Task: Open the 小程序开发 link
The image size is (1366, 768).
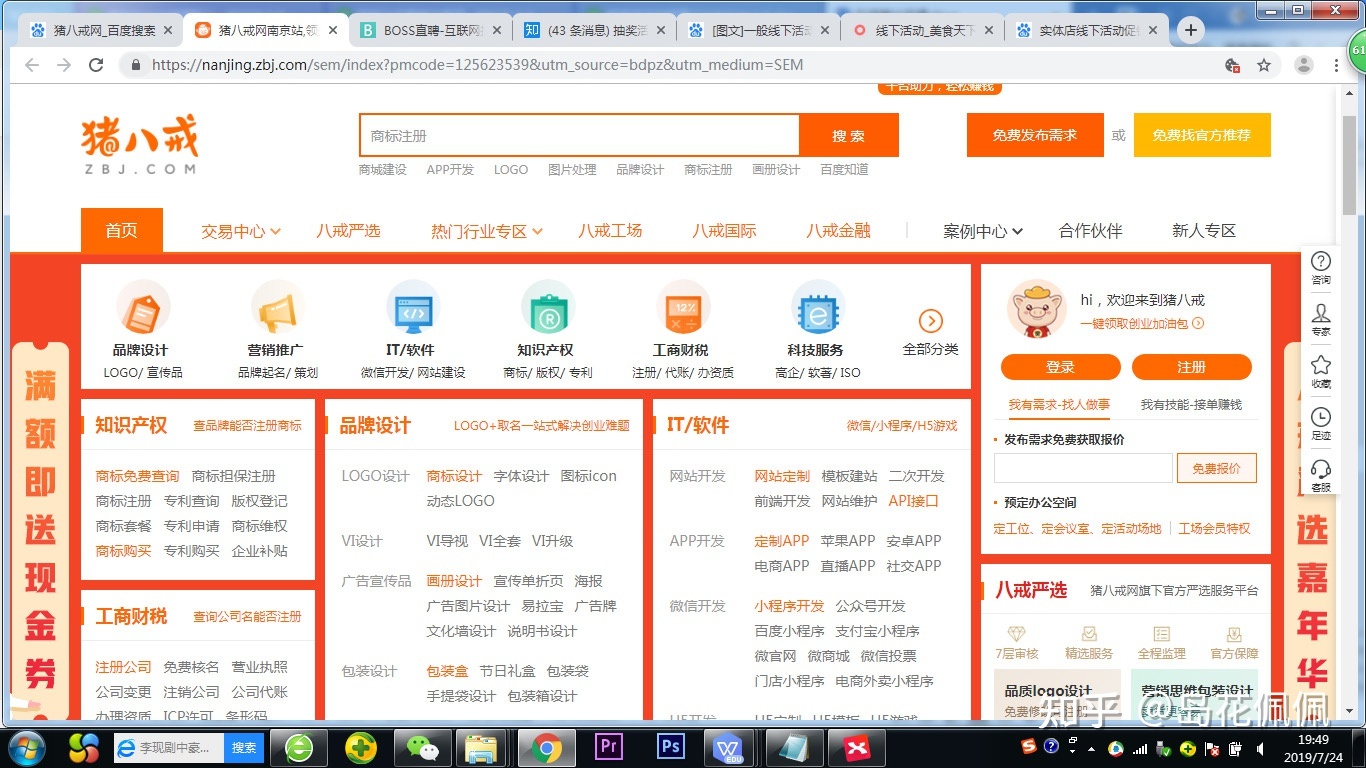Action: click(789, 606)
